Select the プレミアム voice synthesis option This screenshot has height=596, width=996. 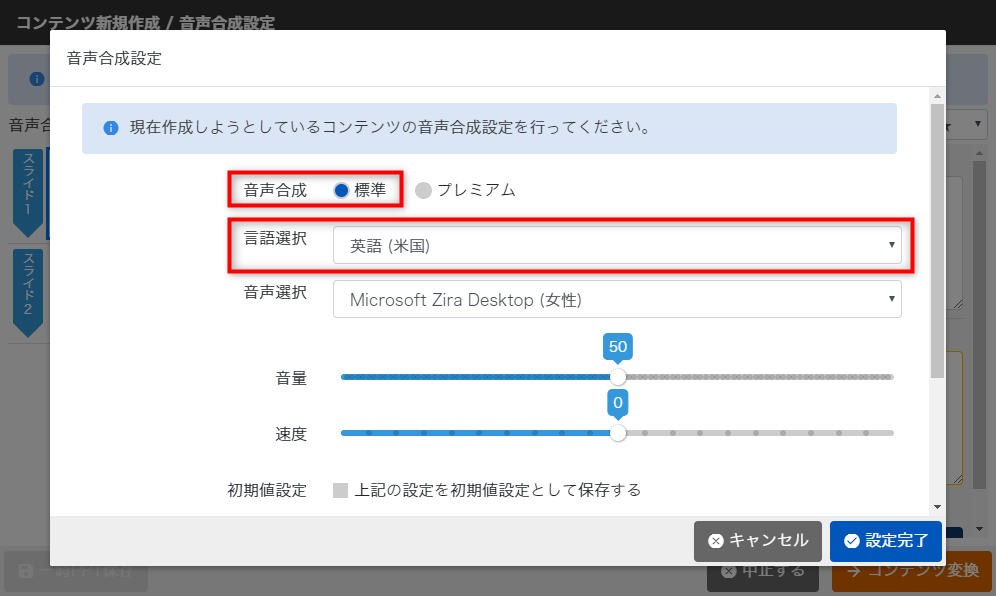click(423, 190)
